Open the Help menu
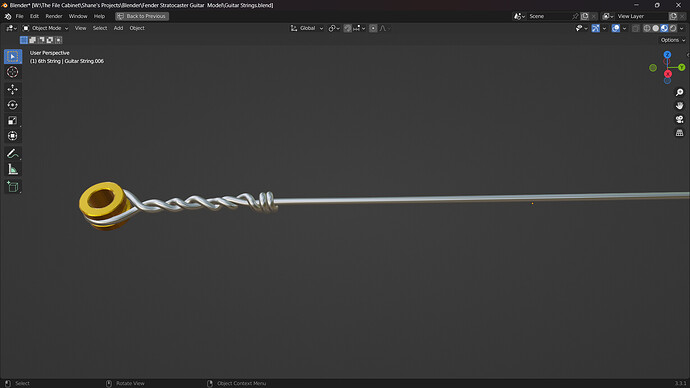The image size is (690, 388). (99, 16)
